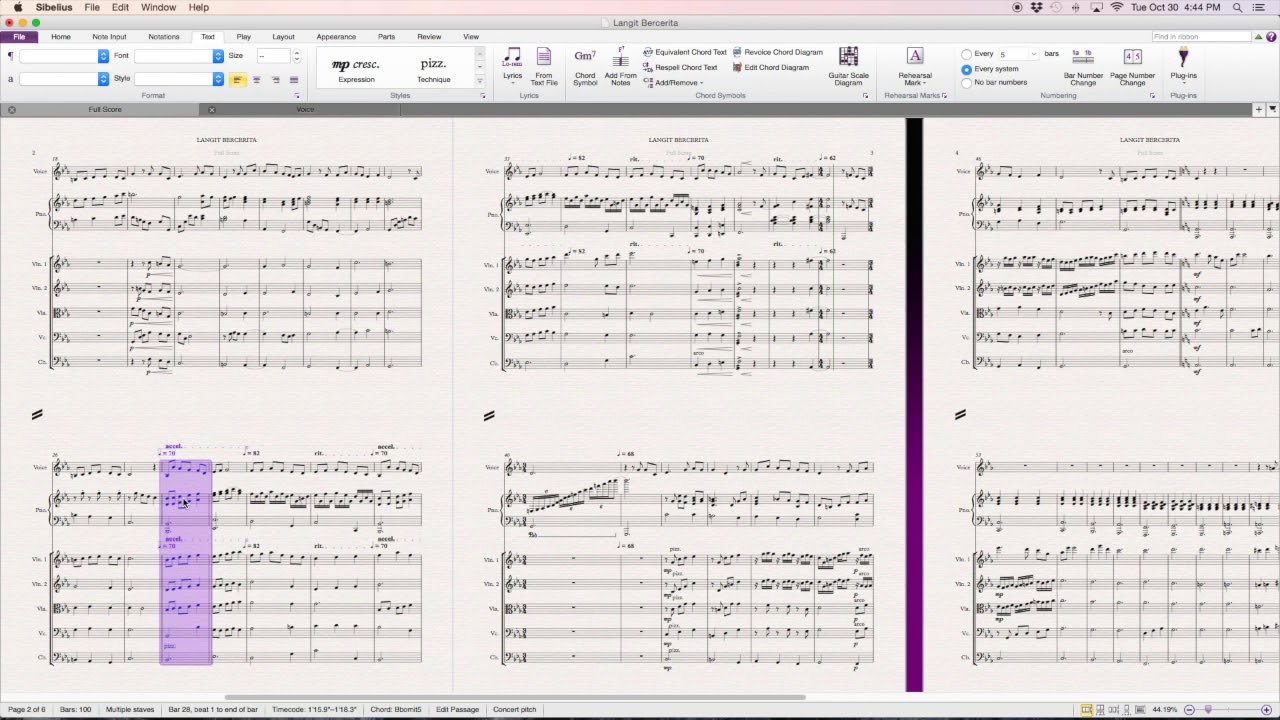The width and height of the screenshot is (1280, 720).
Task: Click Add From Notes chord tool
Action: point(620,66)
